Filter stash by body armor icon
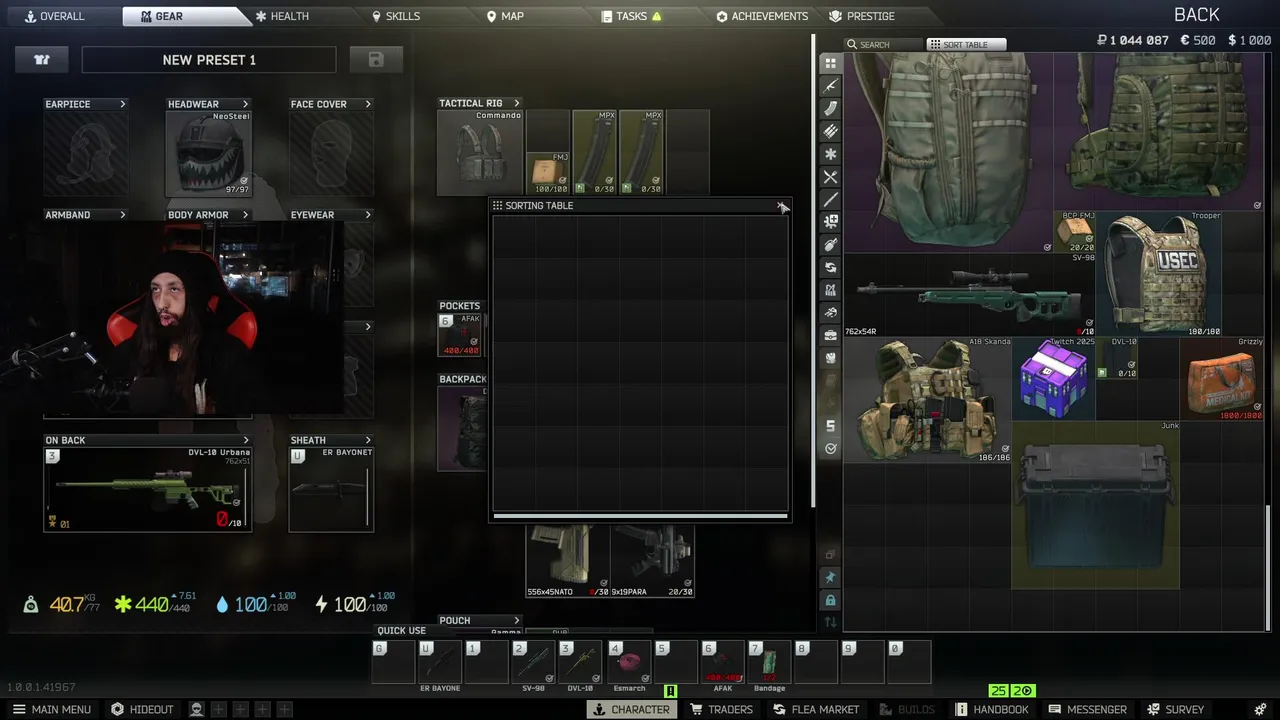The height and width of the screenshot is (720, 1280). [x=830, y=358]
